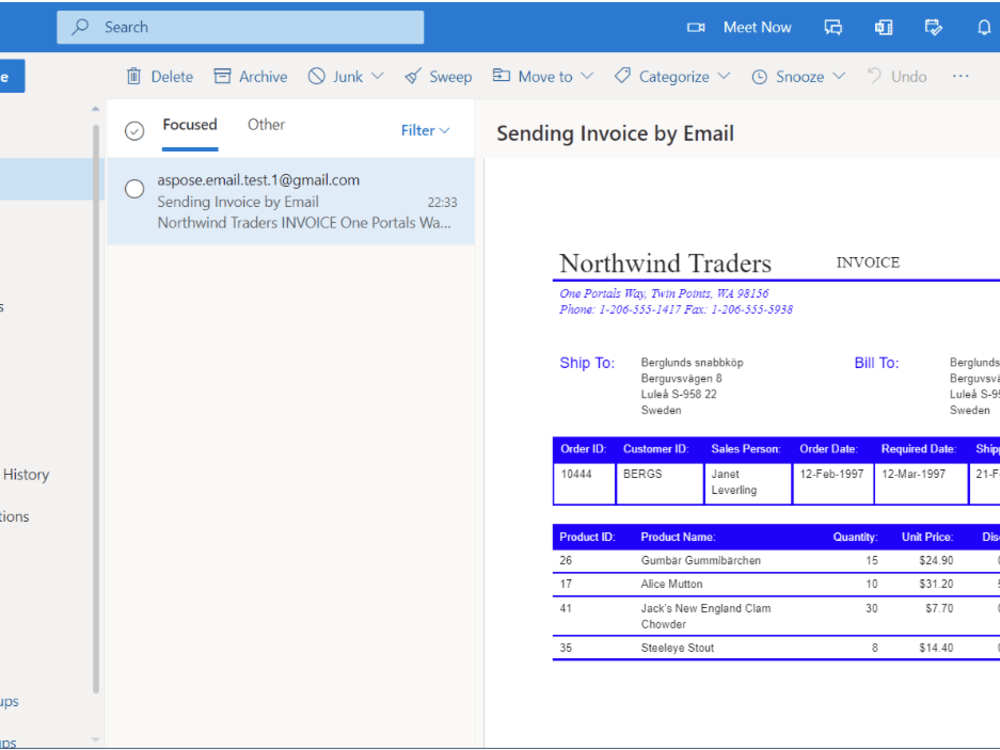Viewport: 1000px width, 750px height.
Task: Click the 'Quantity:' column header
Action: pyautogui.click(x=855, y=537)
